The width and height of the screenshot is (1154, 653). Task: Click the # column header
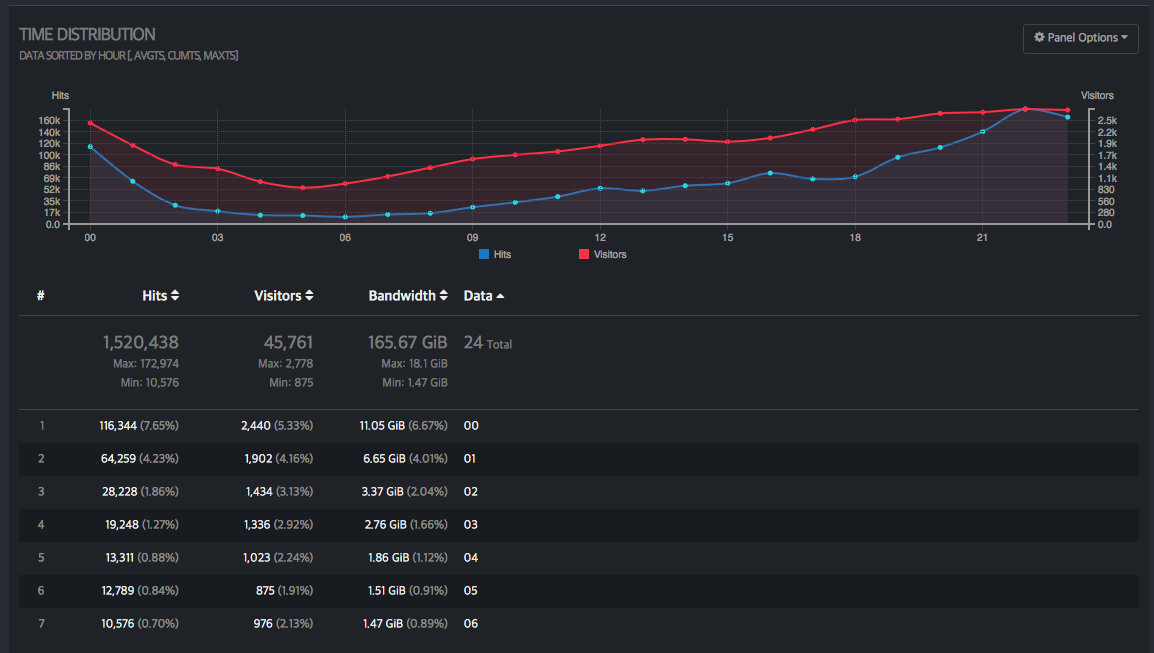pyautogui.click(x=40, y=296)
